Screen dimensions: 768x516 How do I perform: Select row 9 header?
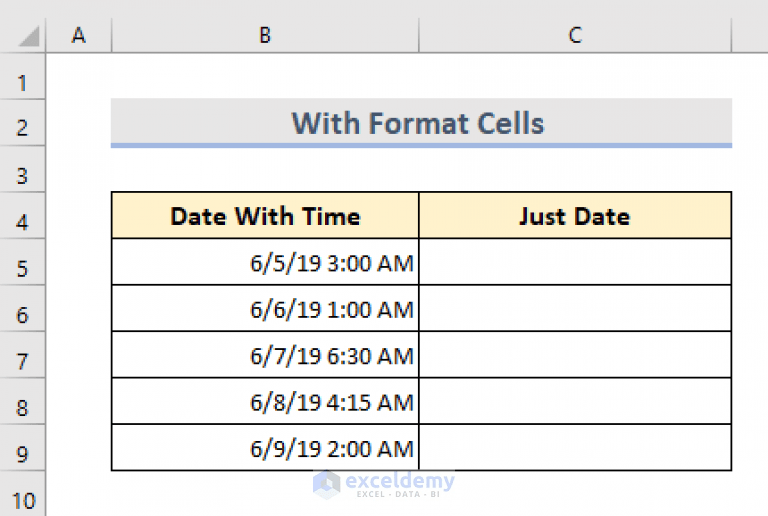[23, 448]
